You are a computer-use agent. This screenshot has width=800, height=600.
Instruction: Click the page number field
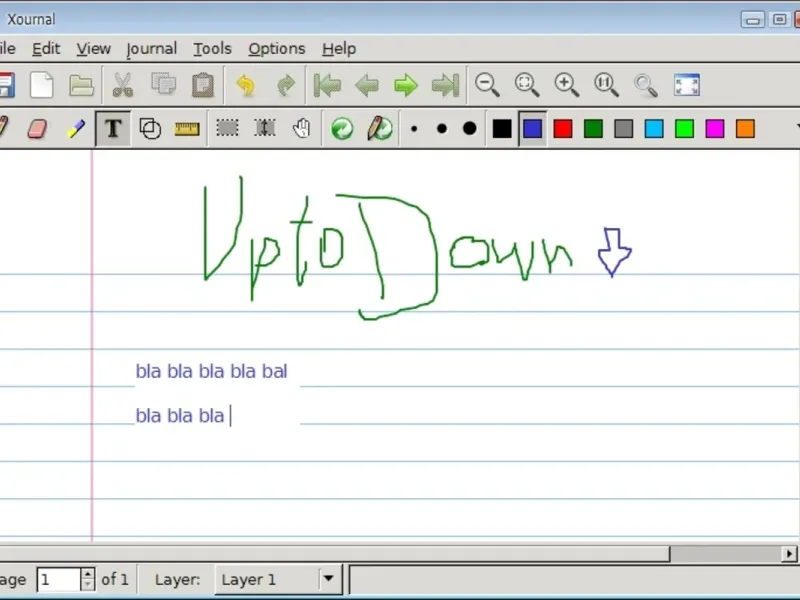(x=59, y=579)
